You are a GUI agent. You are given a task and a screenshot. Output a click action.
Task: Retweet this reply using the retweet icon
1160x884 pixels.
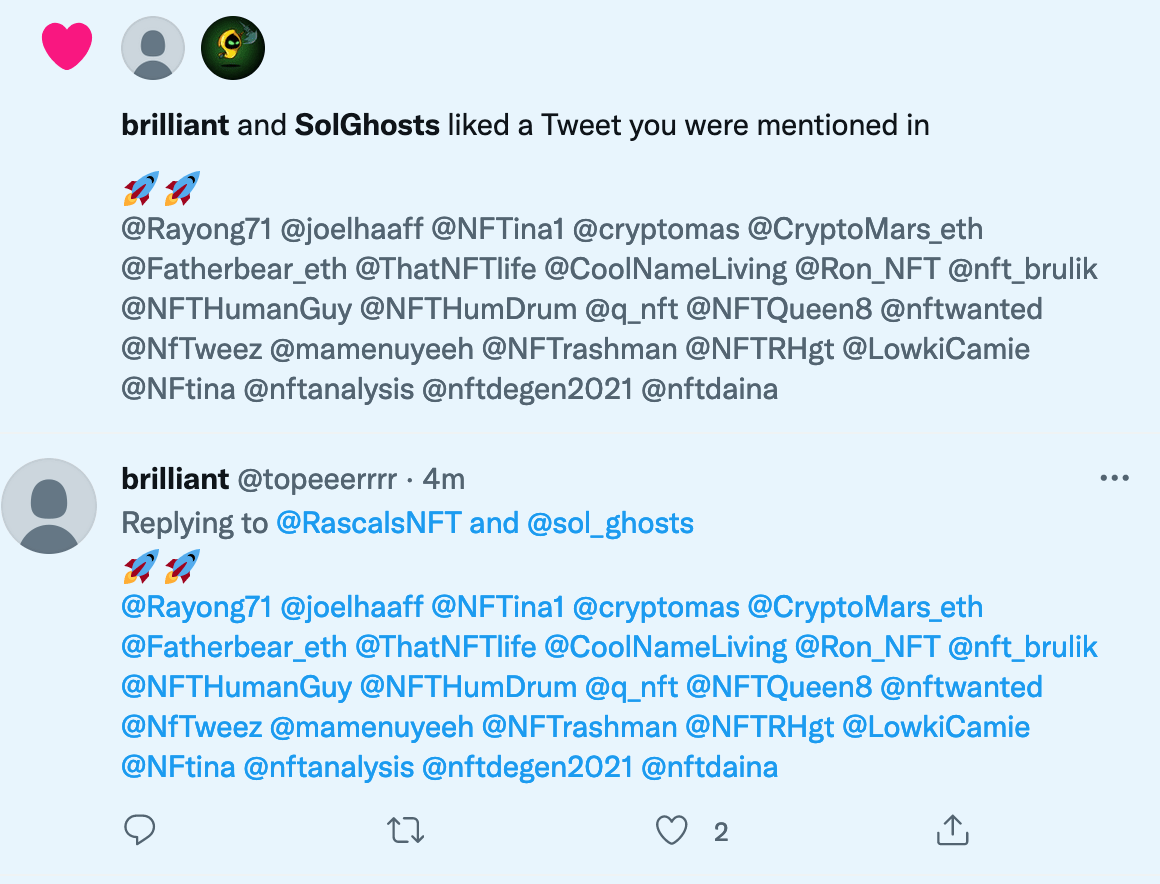[407, 829]
